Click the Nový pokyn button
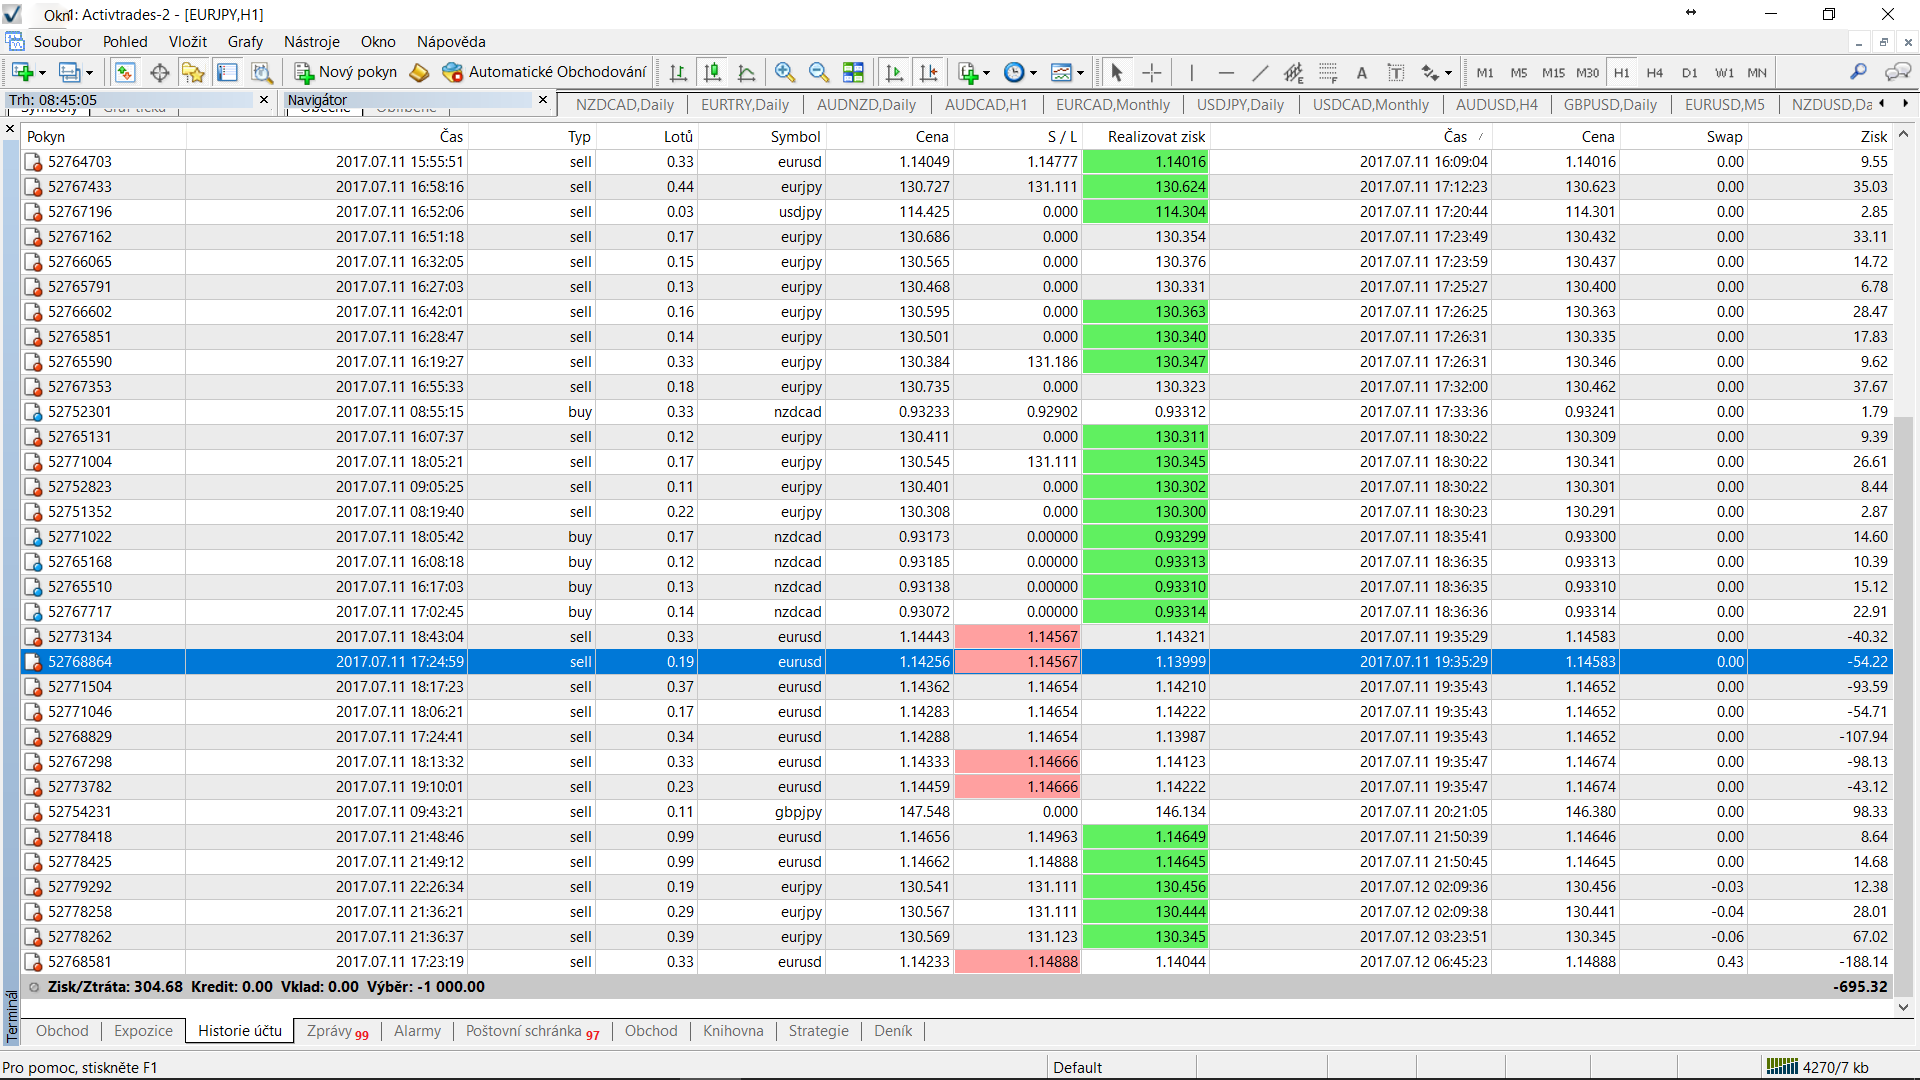Viewport: 1920px width, 1080px height. [346, 72]
